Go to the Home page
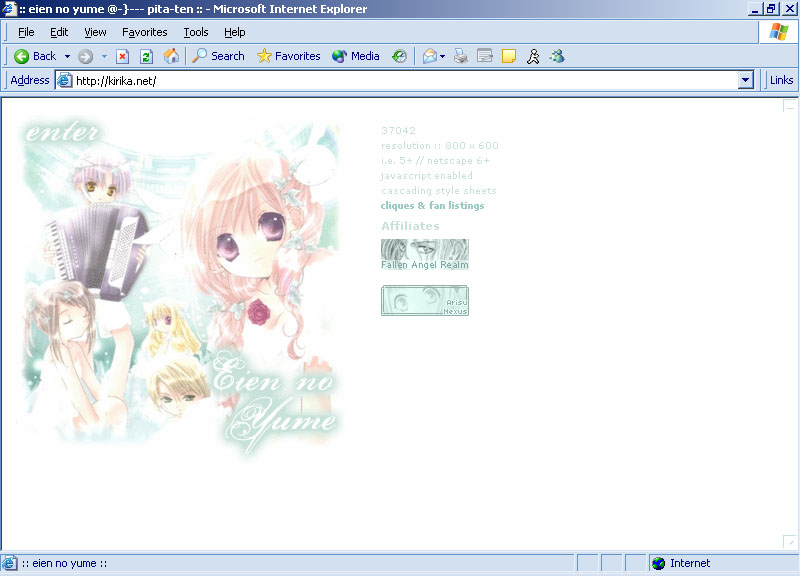 pyautogui.click(x=171, y=56)
